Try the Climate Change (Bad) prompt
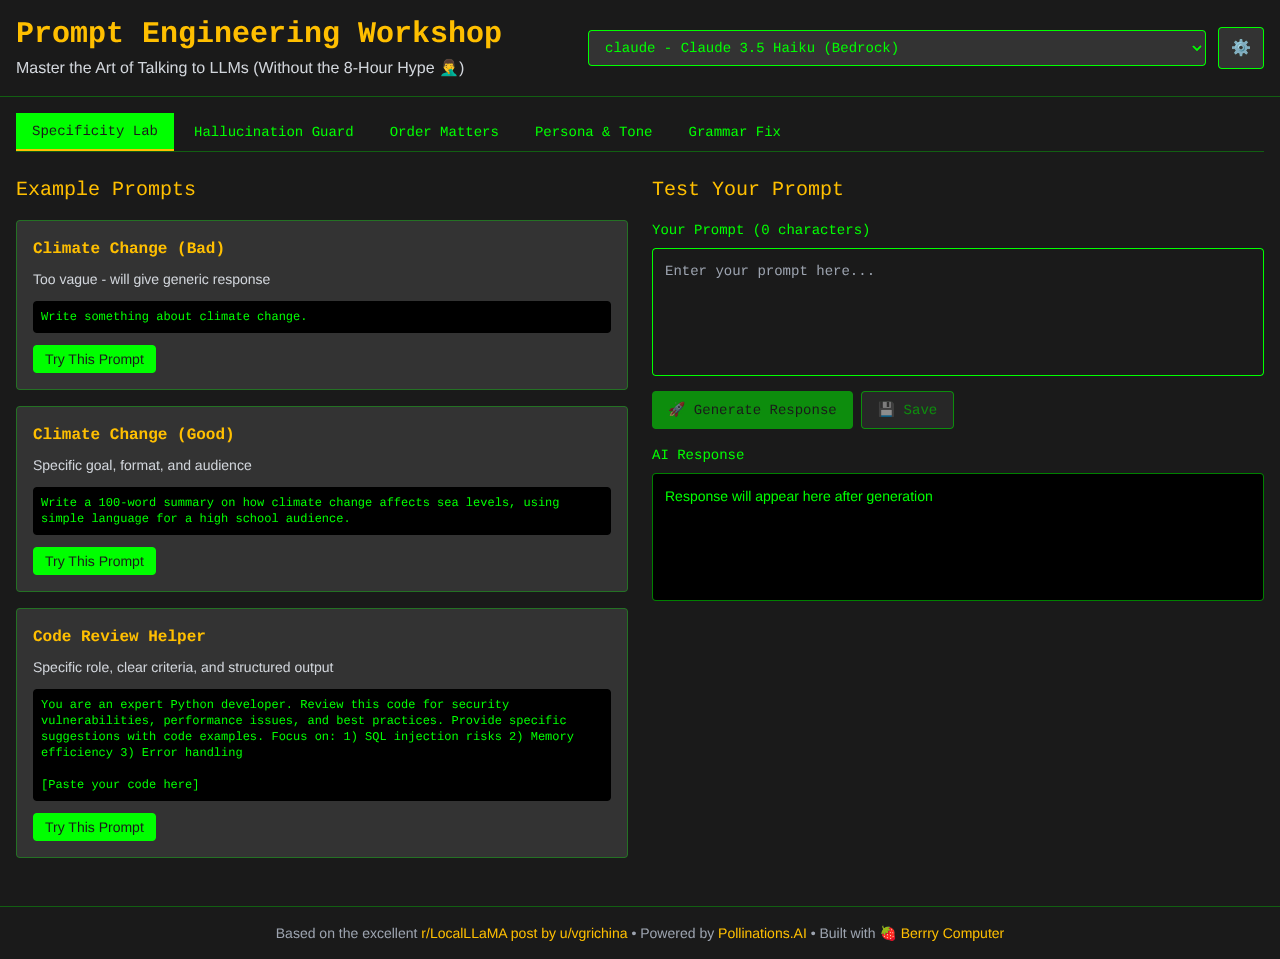Image resolution: width=1280 pixels, height=959 pixels. click(94, 359)
